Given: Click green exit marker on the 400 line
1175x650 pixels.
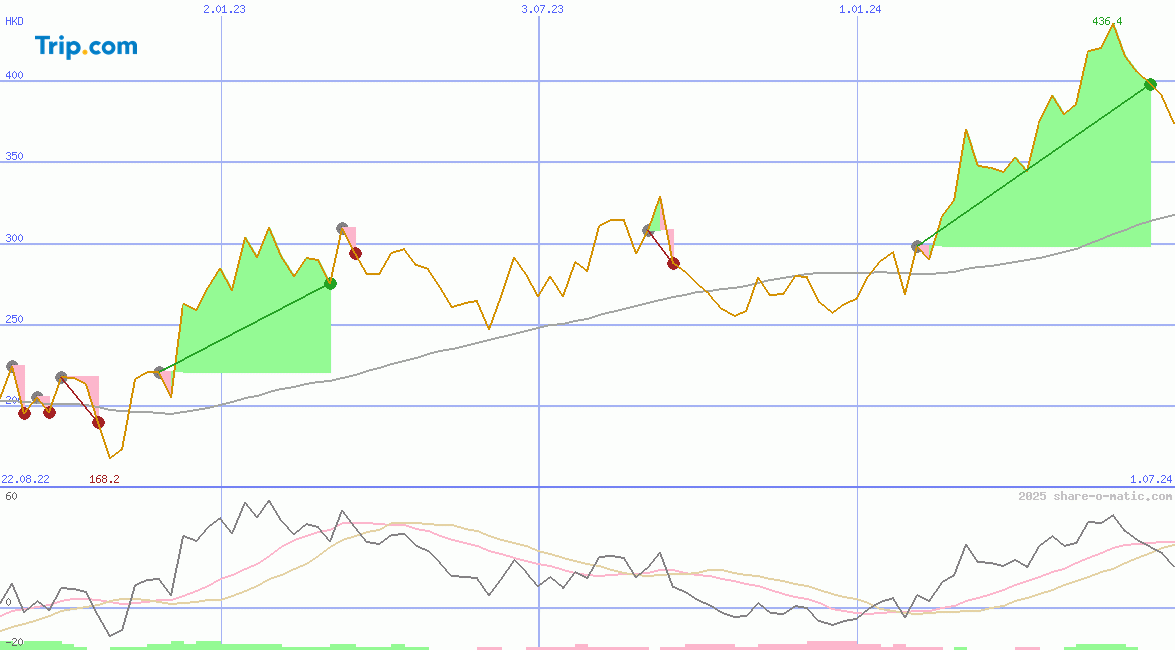Looking at the screenshot, I should [1150, 85].
